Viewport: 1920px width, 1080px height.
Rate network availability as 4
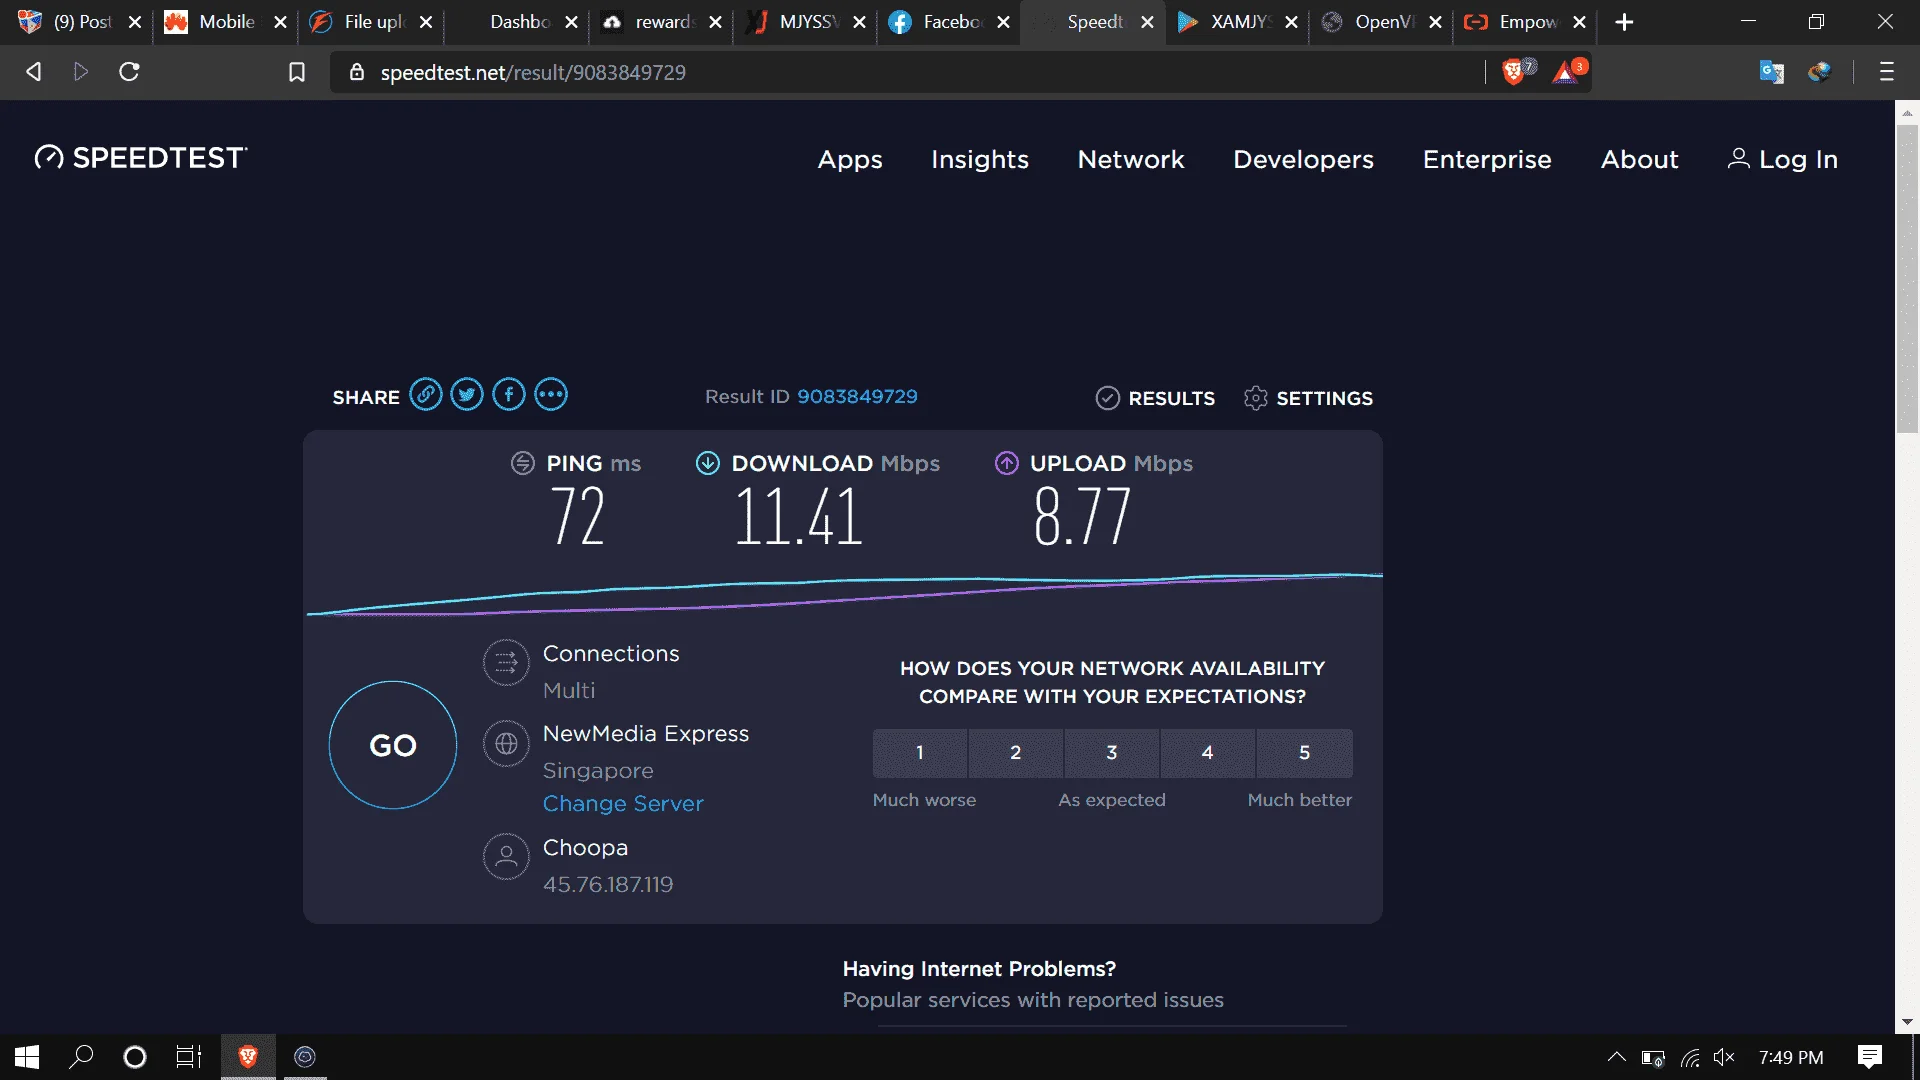tap(1208, 753)
